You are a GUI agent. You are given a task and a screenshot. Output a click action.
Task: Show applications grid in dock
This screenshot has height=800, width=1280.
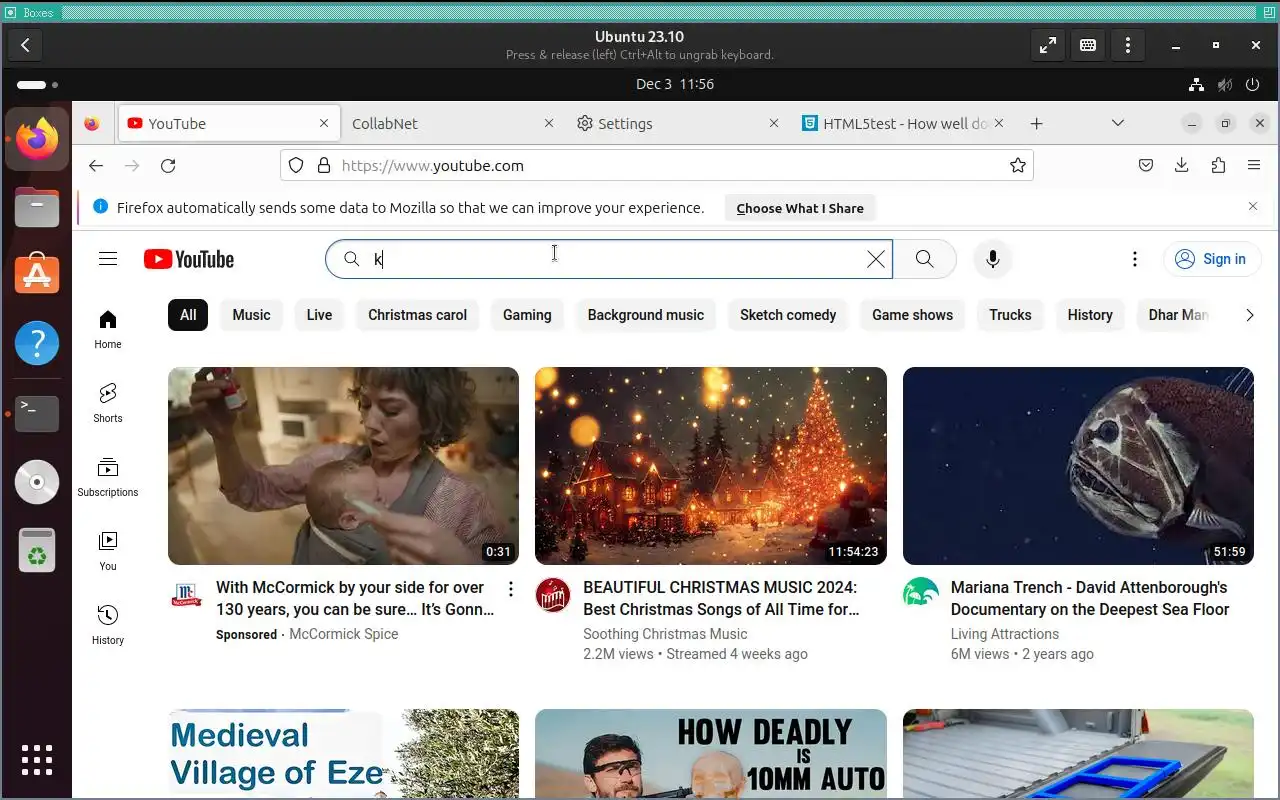(x=37, y=760)
